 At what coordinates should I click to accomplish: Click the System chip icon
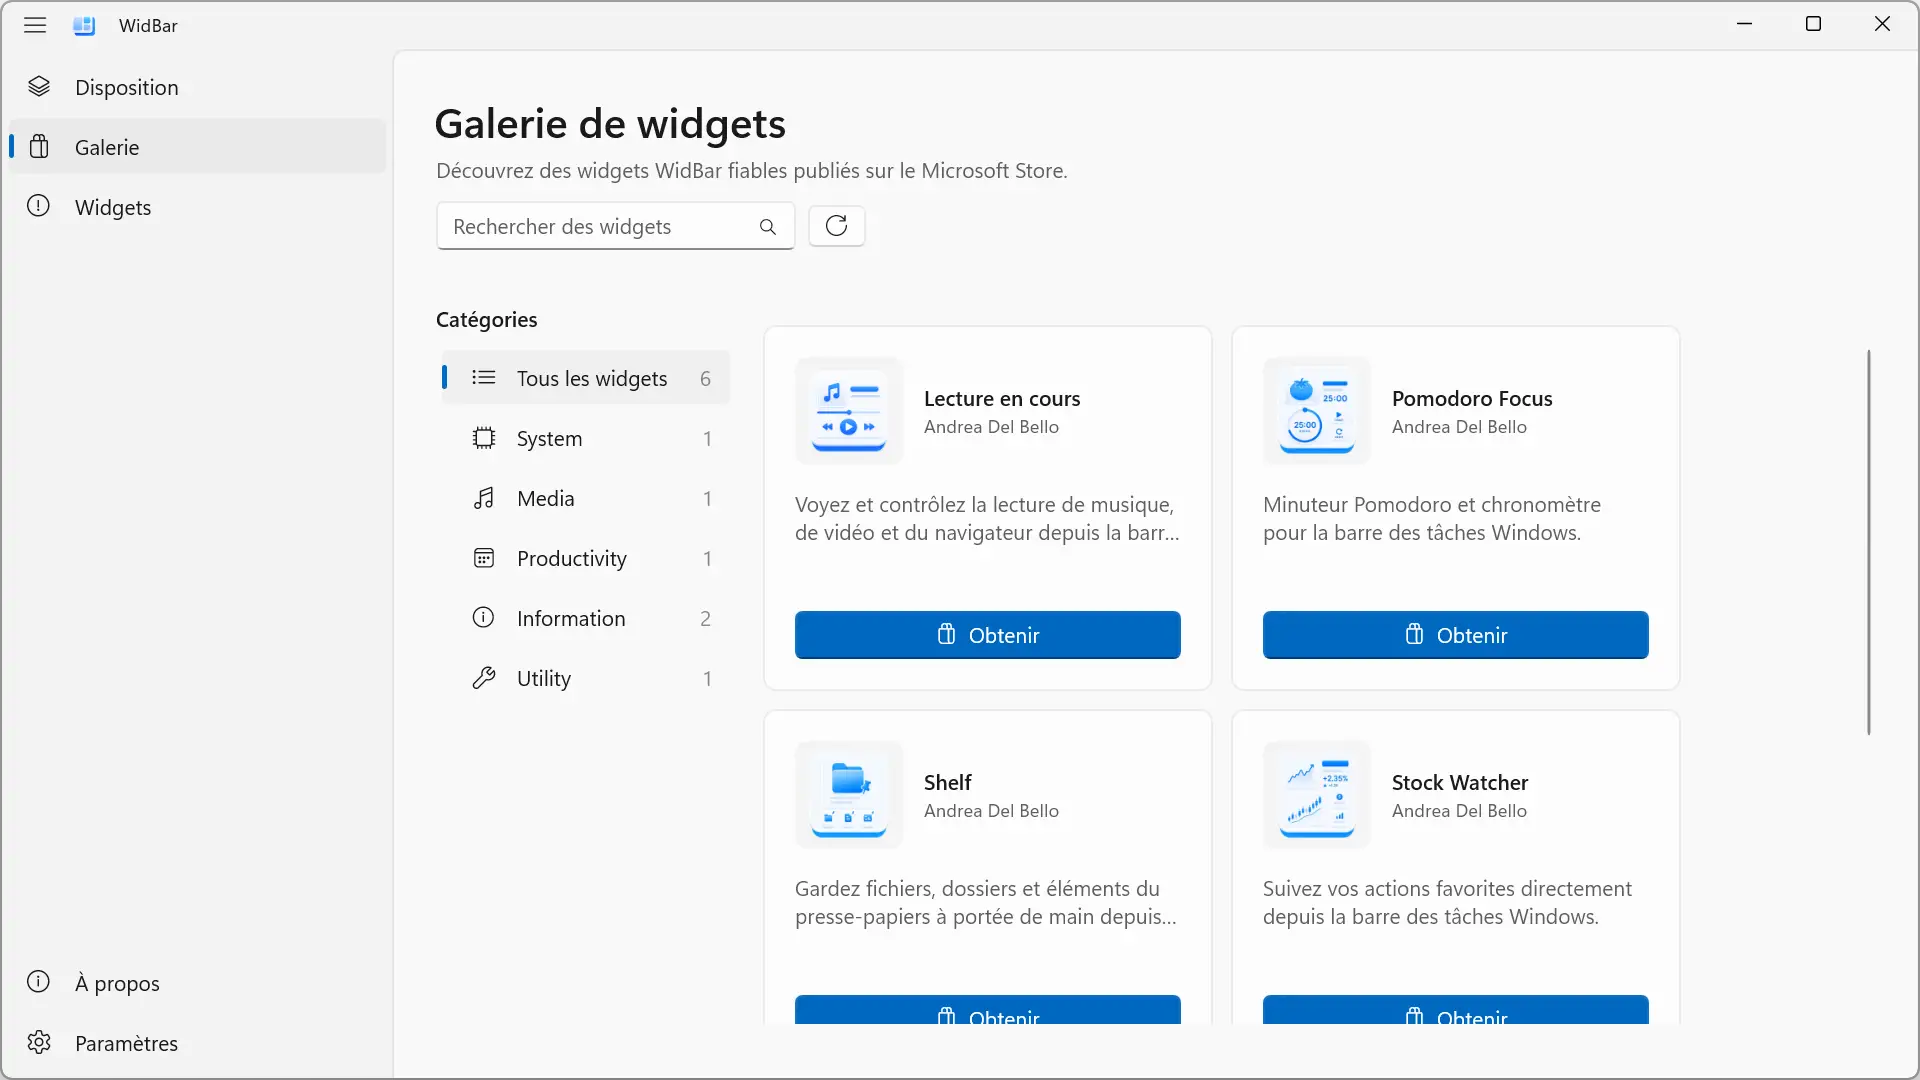484,438
